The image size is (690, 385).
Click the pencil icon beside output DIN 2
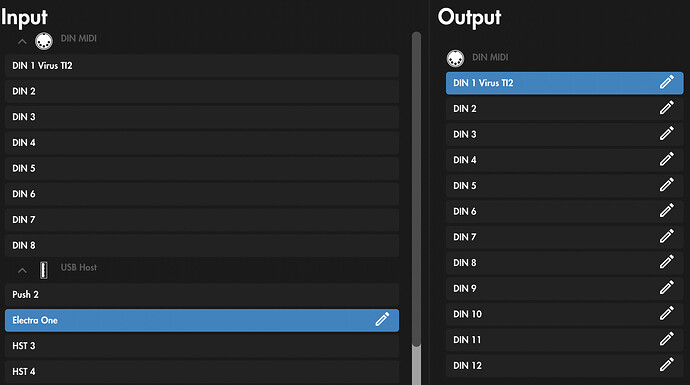click(x=666, y=108)
